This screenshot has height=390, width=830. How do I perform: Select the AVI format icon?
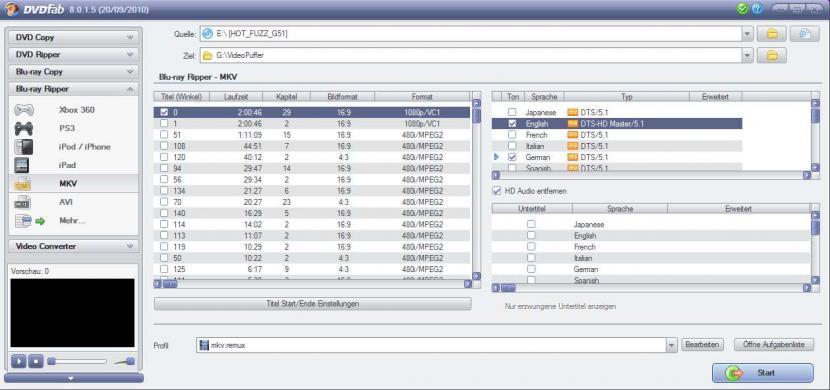coord(23,202)
